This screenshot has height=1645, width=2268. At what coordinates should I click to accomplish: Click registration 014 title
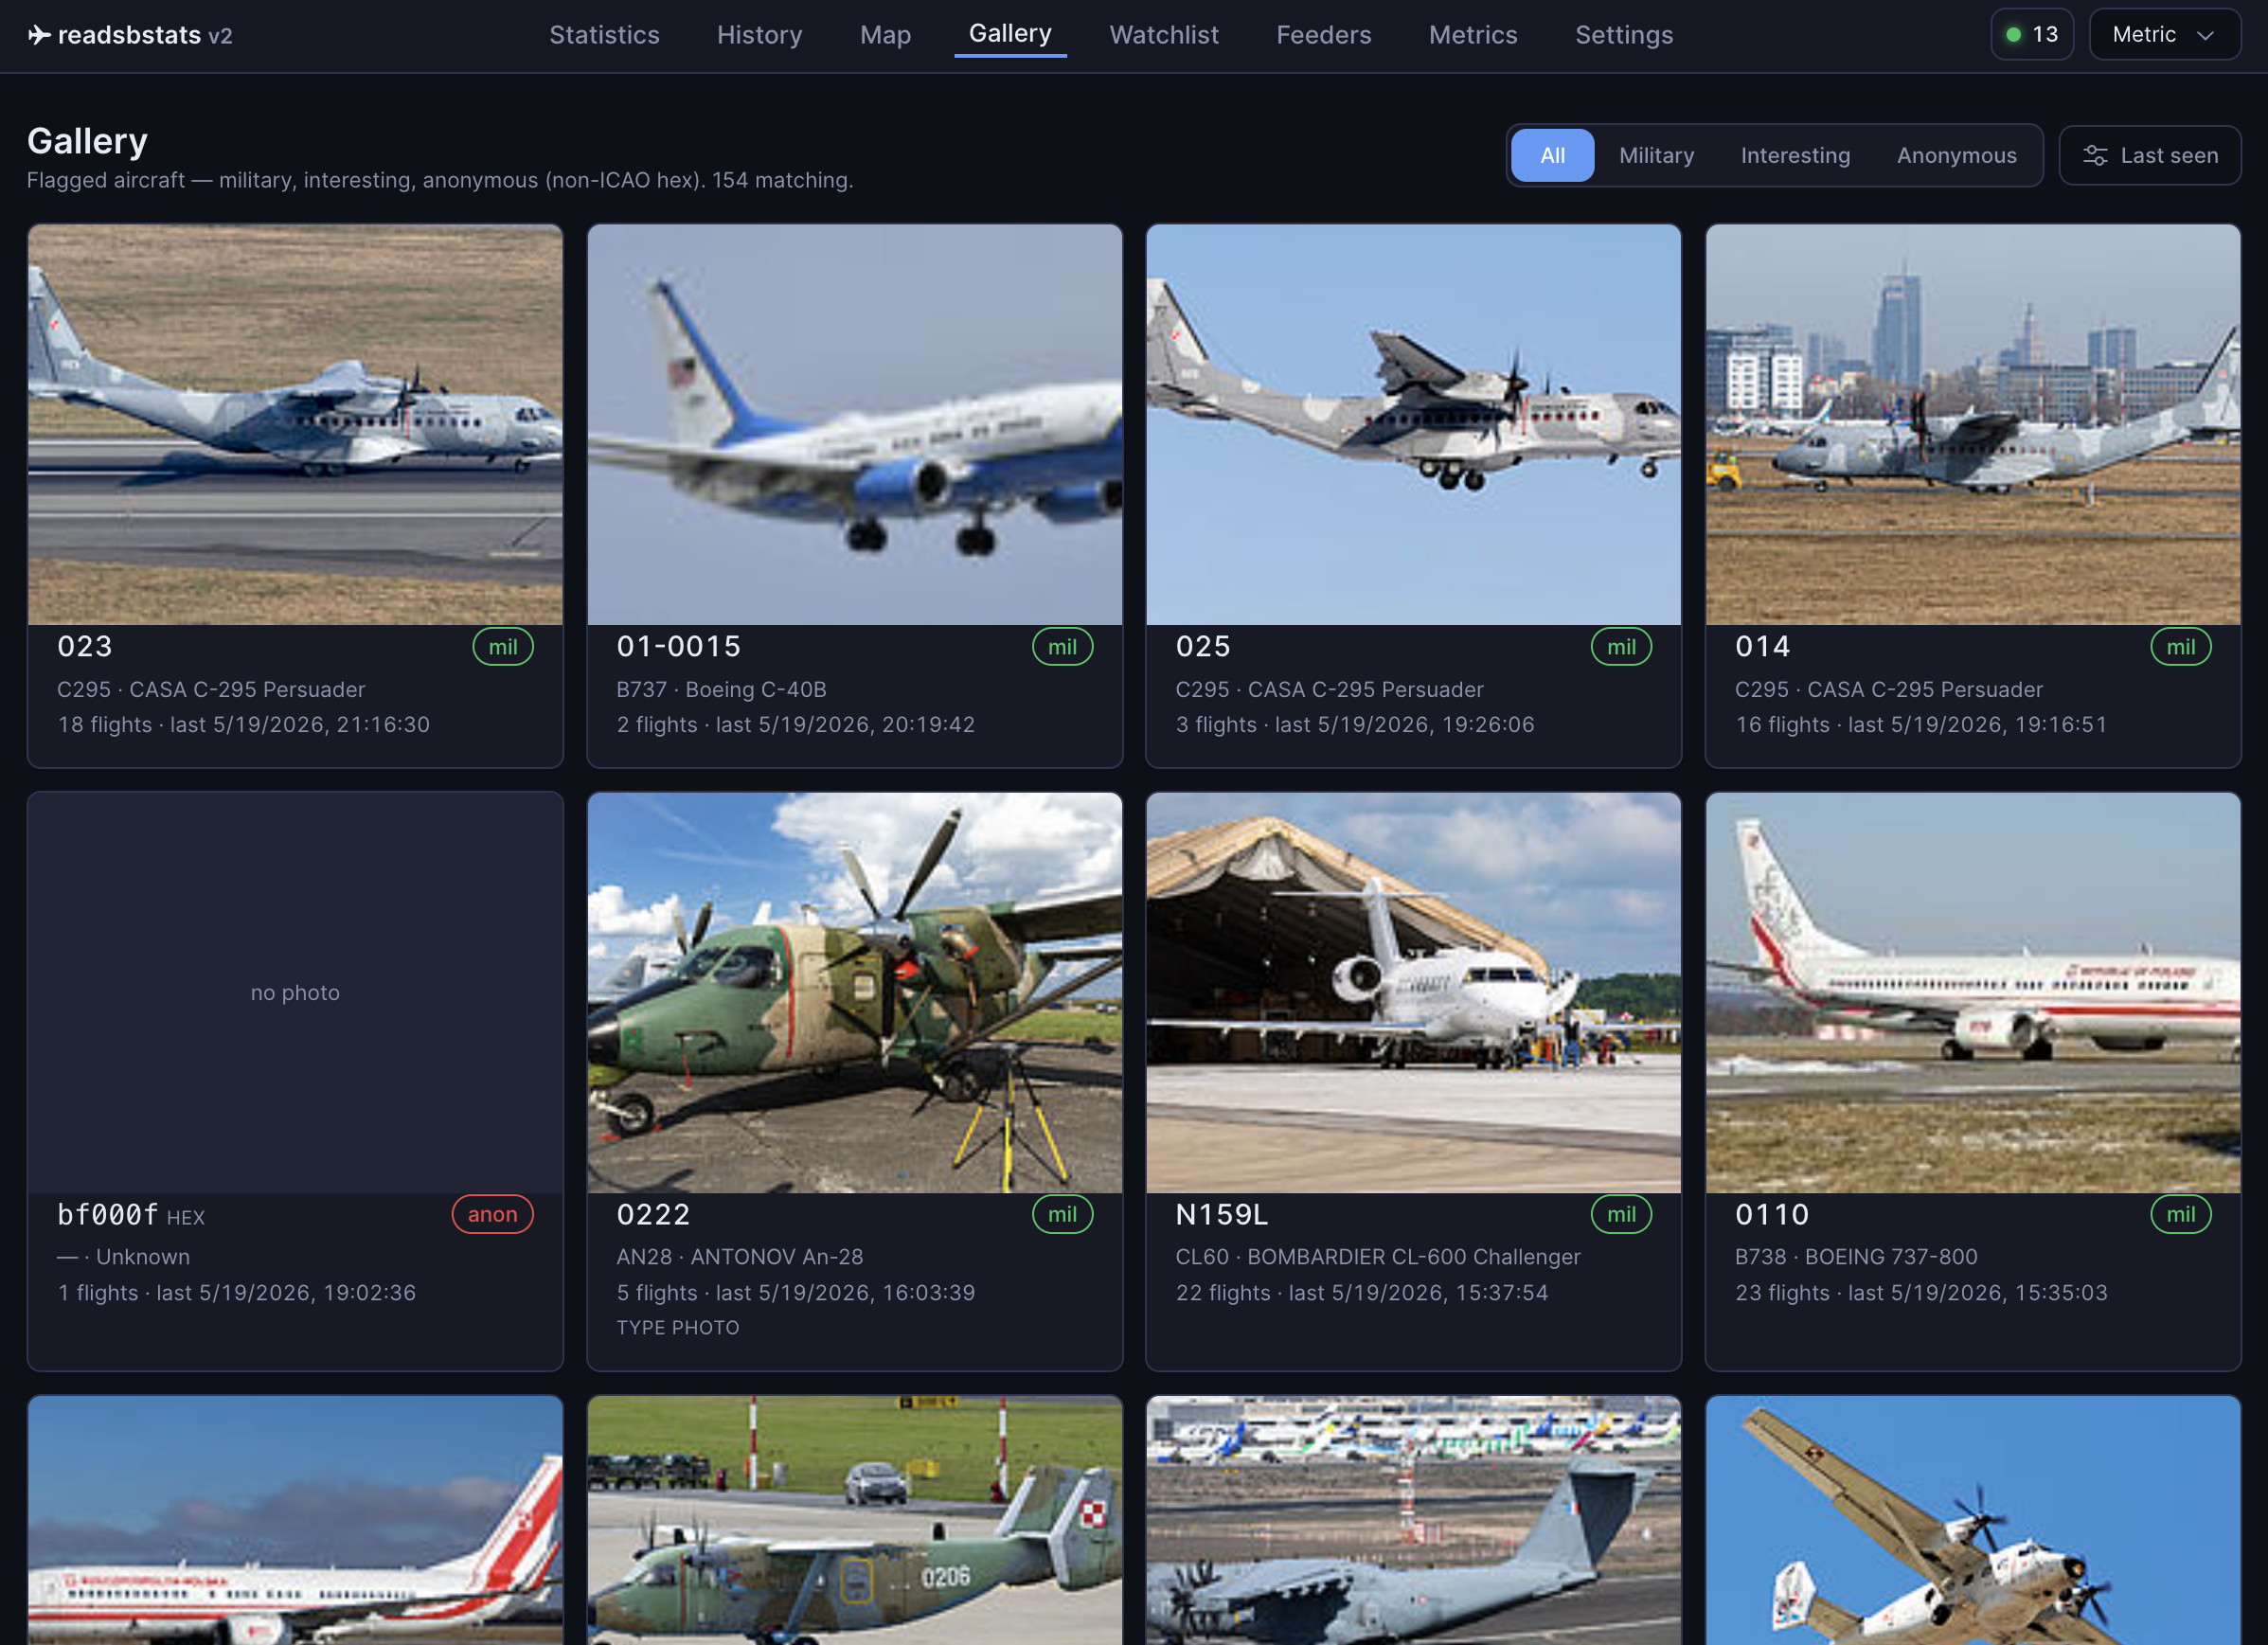[1763, 647]
